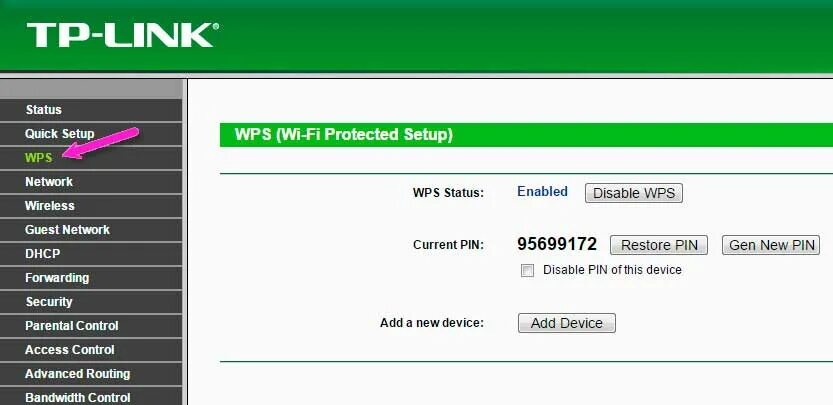Viewport: 833px width, 405px height.
Task: Expand the Wireless menu section
Action: (91, 206)
